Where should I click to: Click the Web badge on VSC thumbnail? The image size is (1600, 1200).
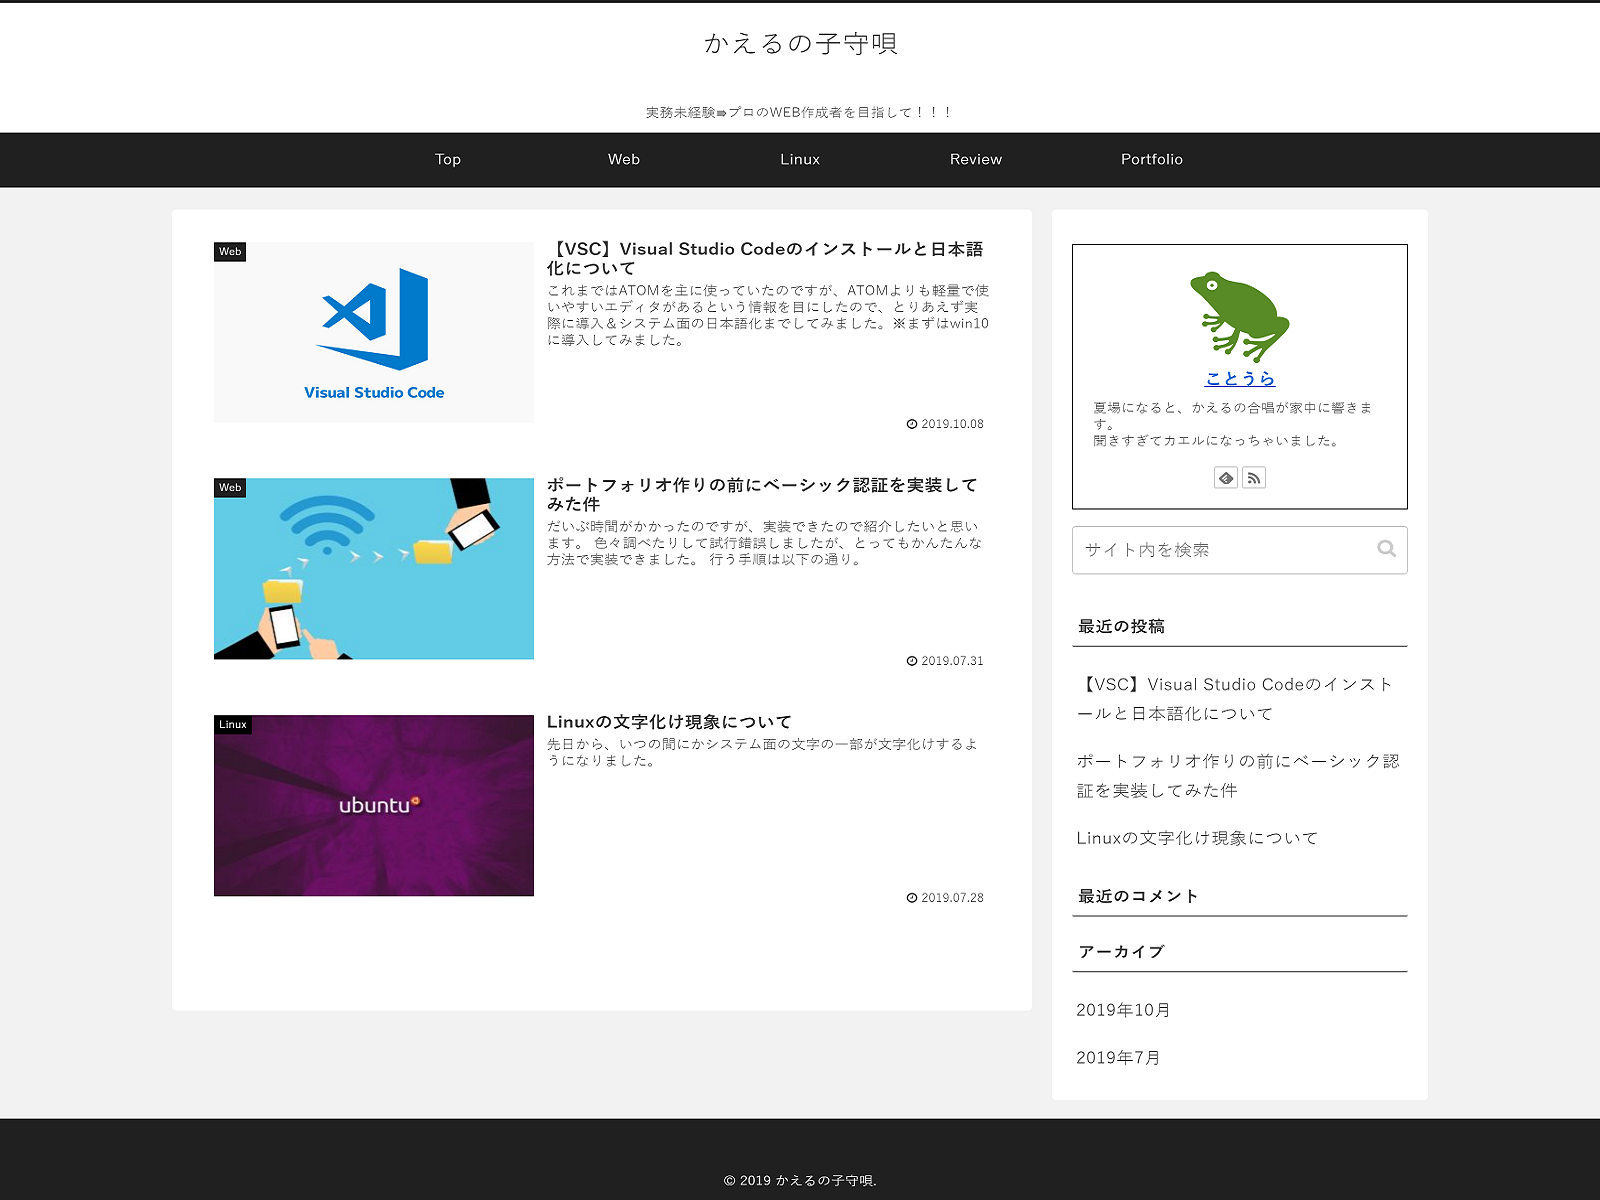pyautogui.click(x=230, y=252)
